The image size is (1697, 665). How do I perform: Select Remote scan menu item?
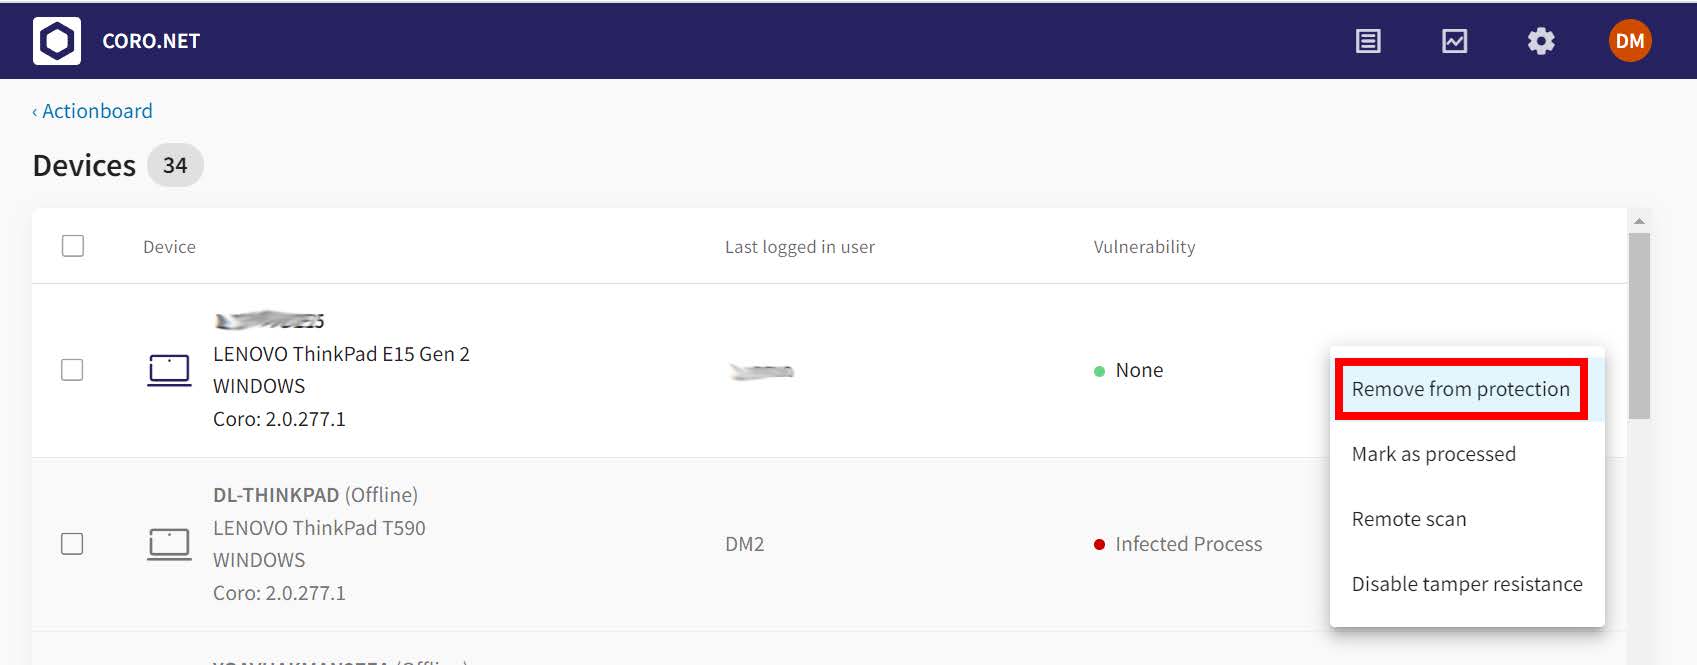[1467, 519]
